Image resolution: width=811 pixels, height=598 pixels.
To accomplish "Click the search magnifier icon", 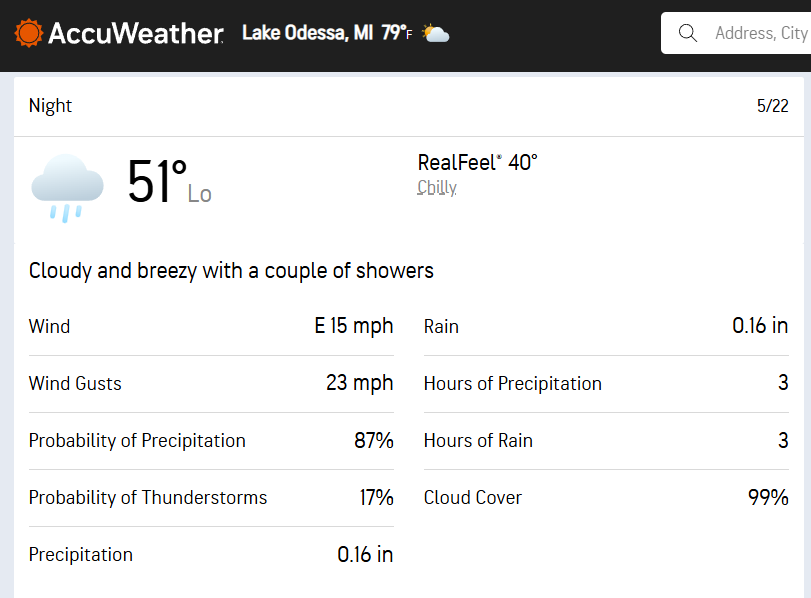I will pos(687,33).
